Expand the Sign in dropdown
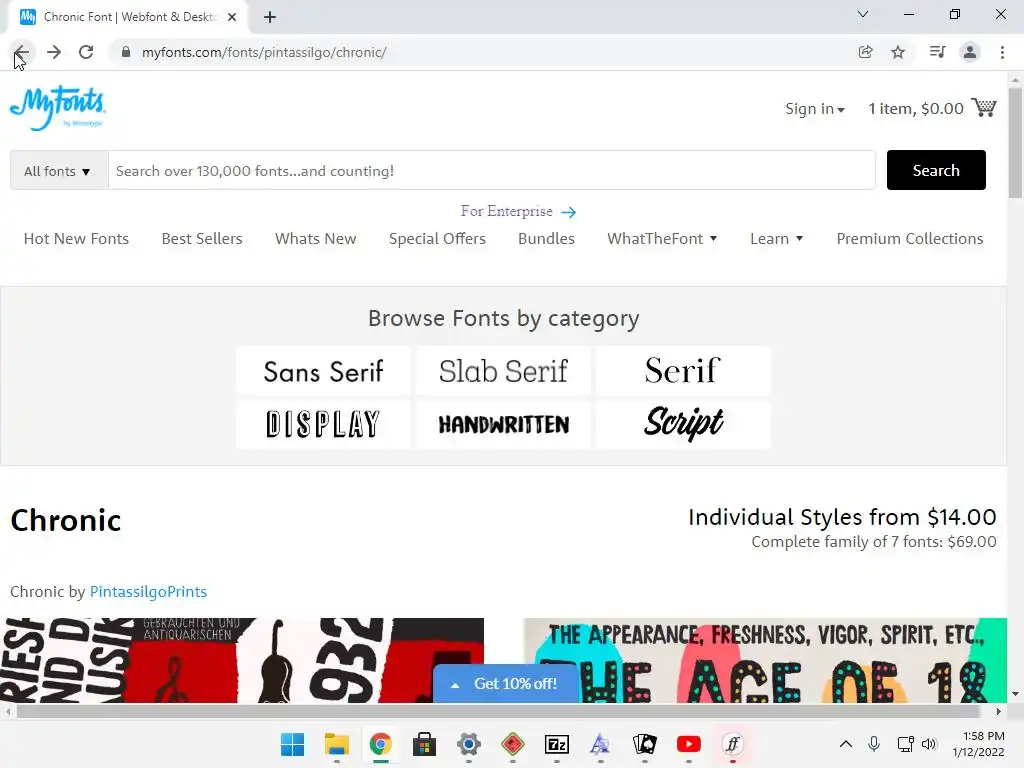 815,108
